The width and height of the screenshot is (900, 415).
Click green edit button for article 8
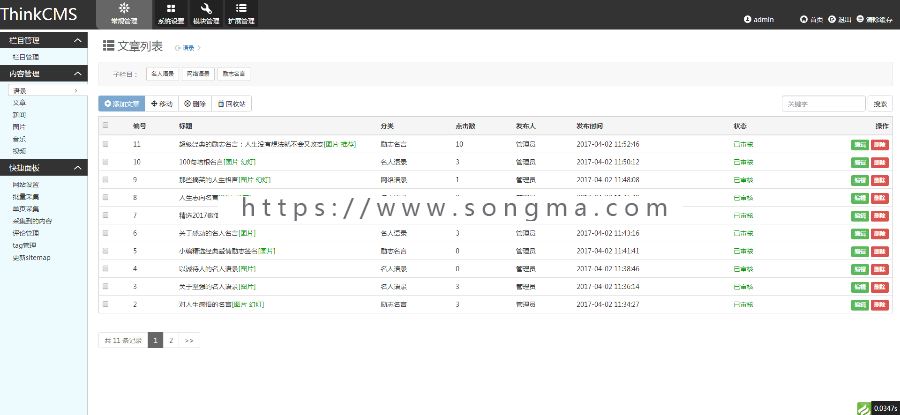pyautogui.click(x=860, y=198)
